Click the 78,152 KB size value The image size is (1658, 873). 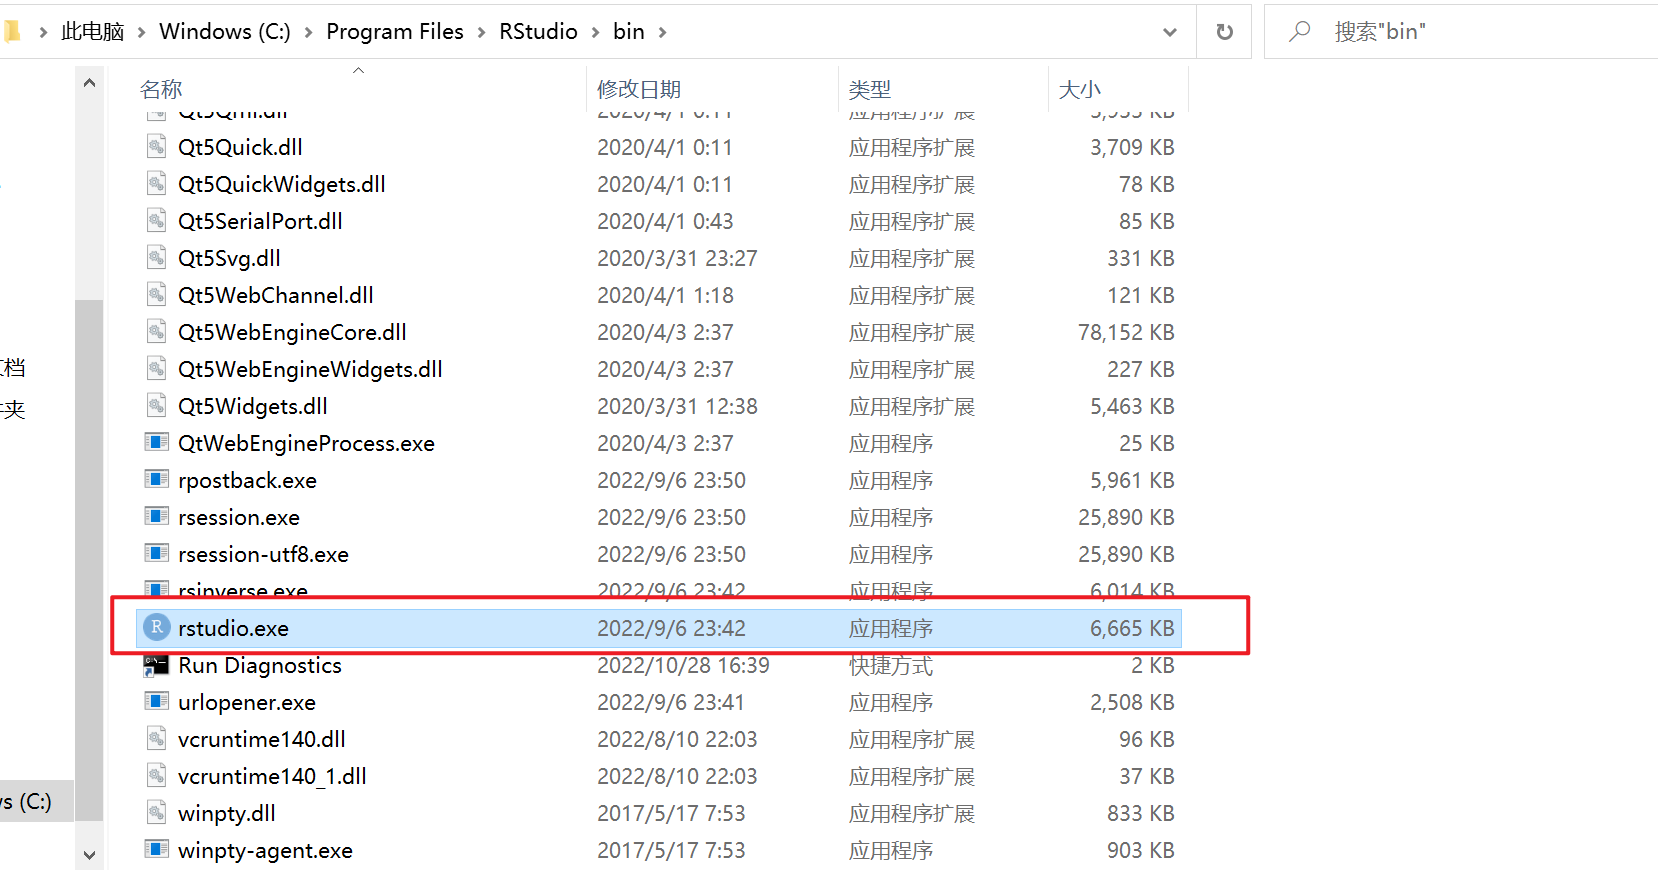coord(1126,332)
